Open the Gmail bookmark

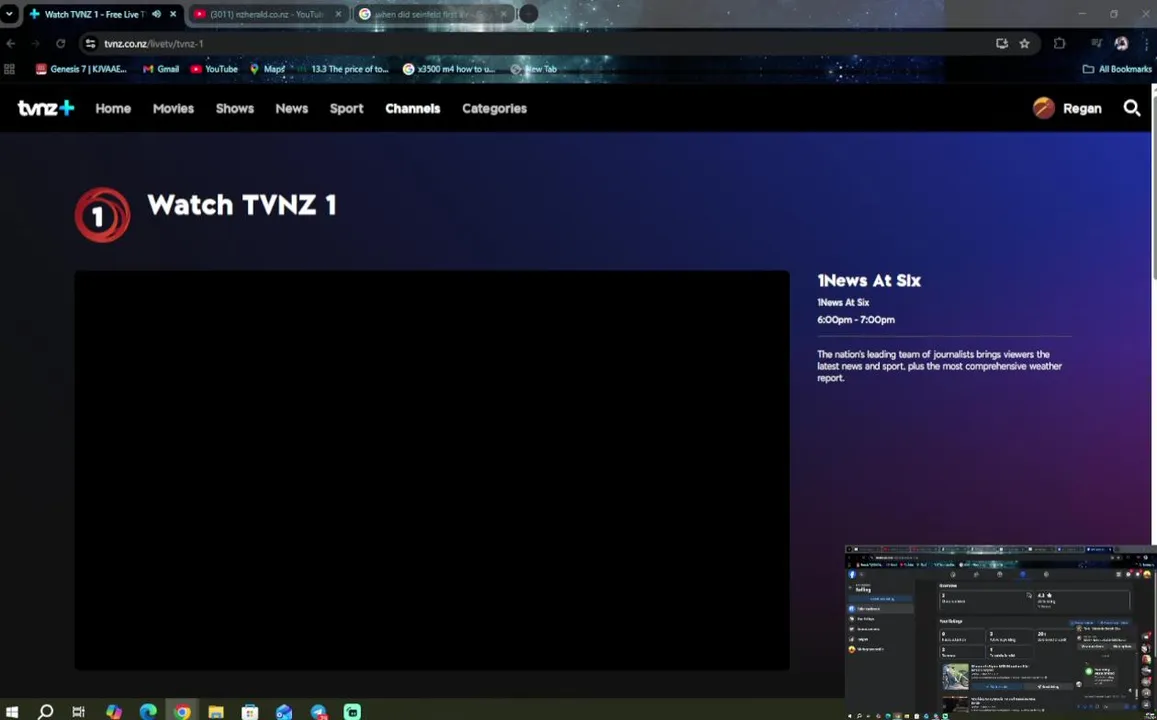[x=161, y=69]
